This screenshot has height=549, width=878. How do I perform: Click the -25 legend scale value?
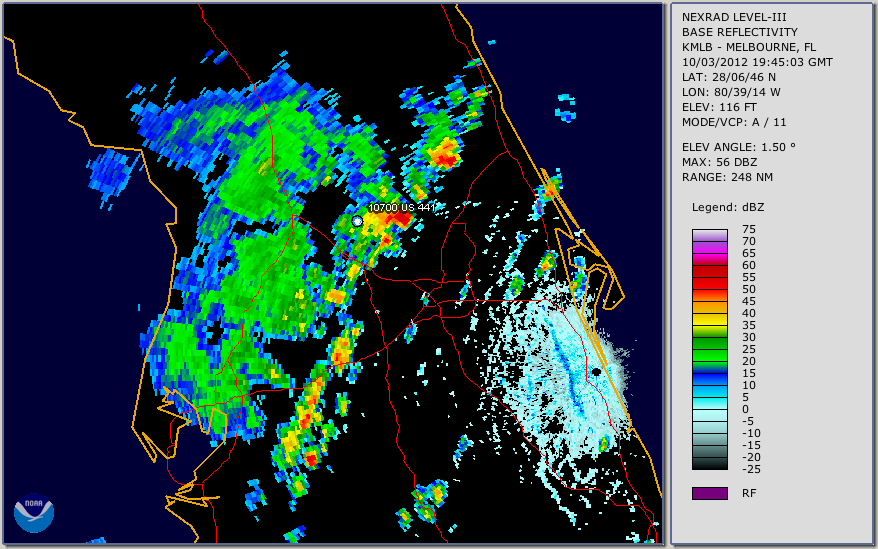point(751,469)
